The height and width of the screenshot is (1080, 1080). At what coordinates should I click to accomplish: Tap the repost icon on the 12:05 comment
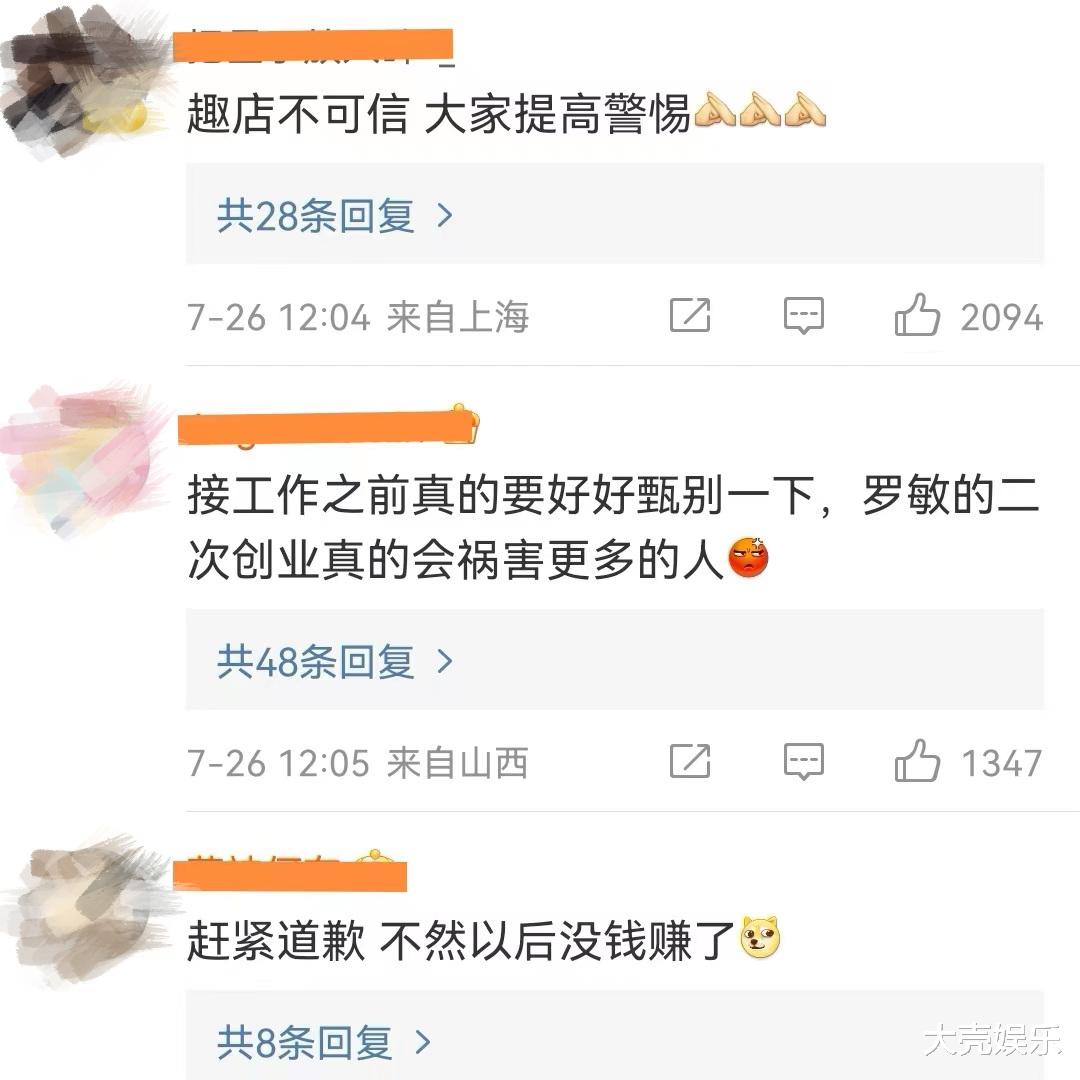[x=690, y=762]
